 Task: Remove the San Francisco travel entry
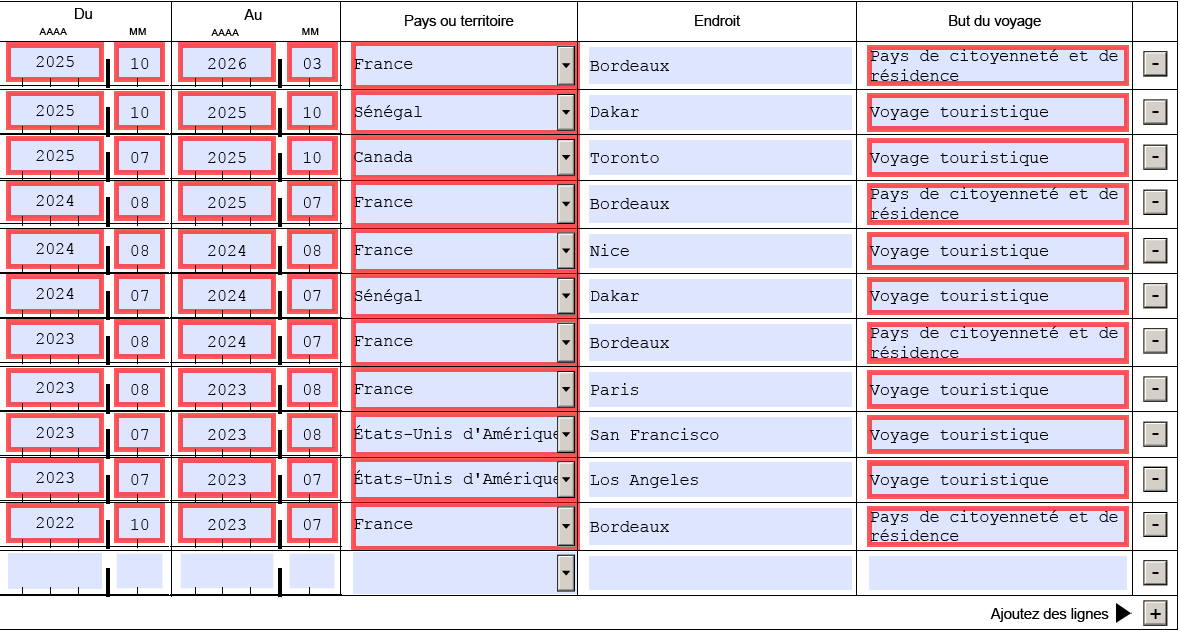[1154, 434]
